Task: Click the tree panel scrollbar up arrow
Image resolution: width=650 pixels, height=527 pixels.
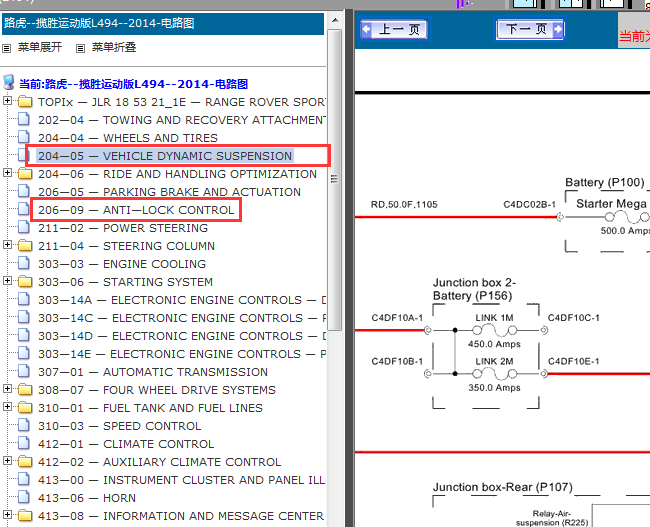Action: [335, 20]
